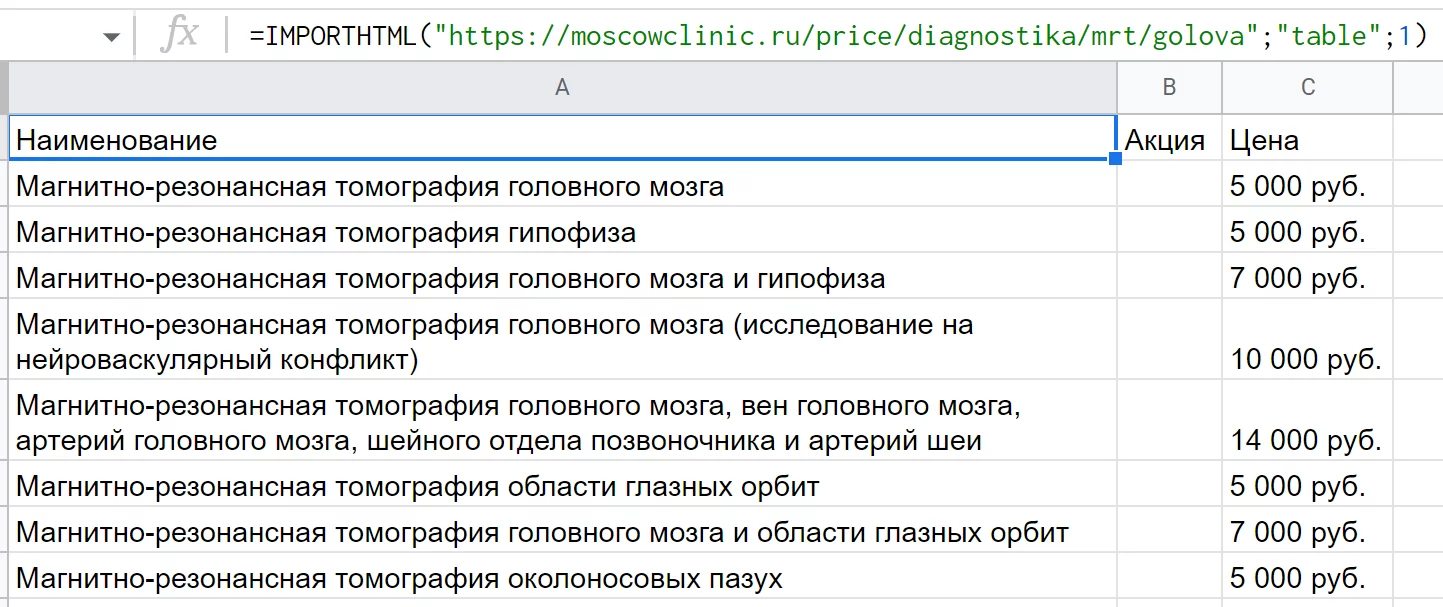Select column A header
Image resolution: width=1443 pixels, height=607 pixels.
(x=562, y=88)
